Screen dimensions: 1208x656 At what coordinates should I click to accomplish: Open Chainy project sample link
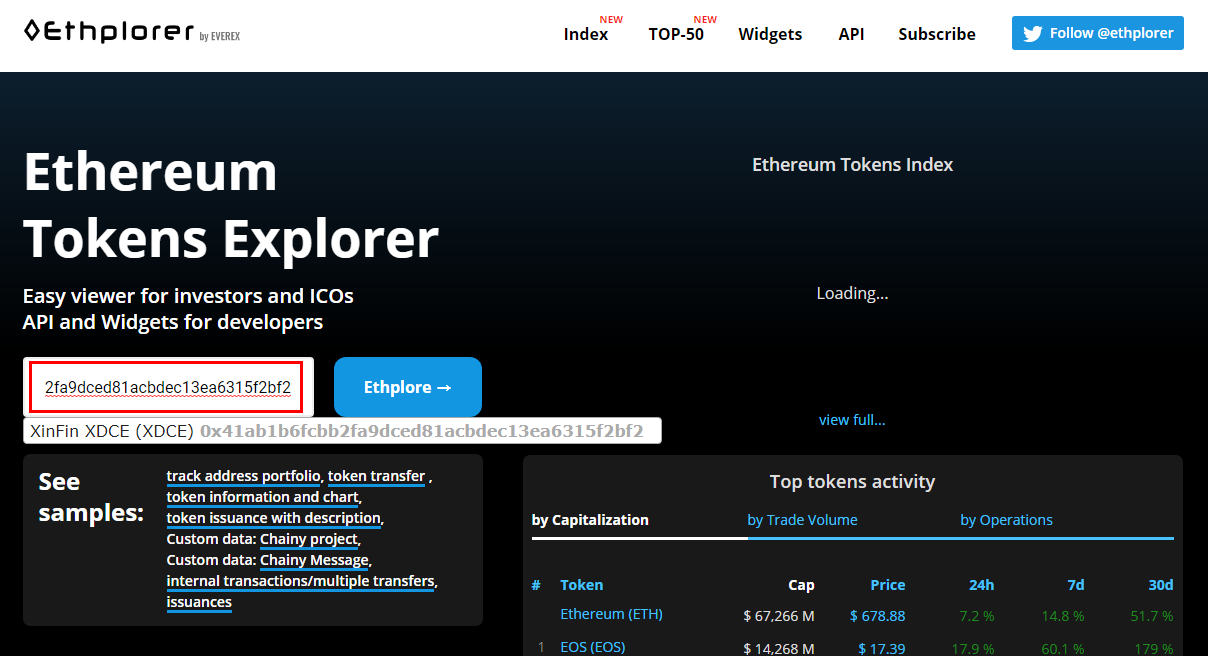(x=309, y=539)
